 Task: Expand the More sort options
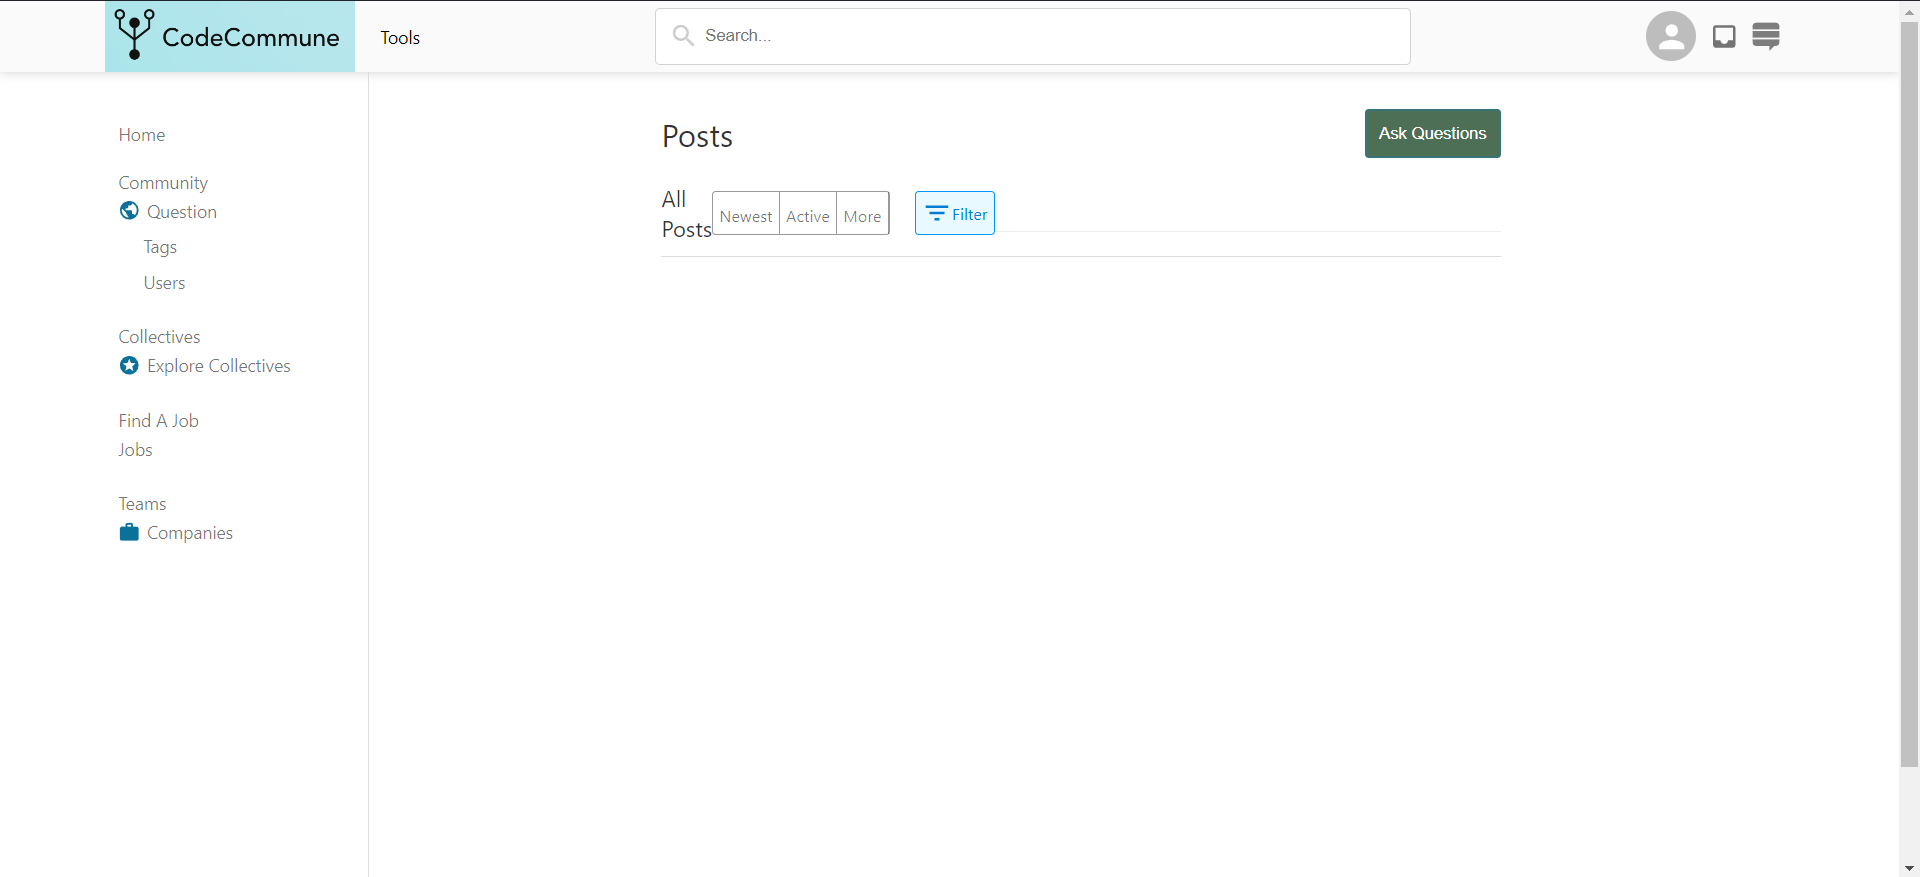coord(862,216)
